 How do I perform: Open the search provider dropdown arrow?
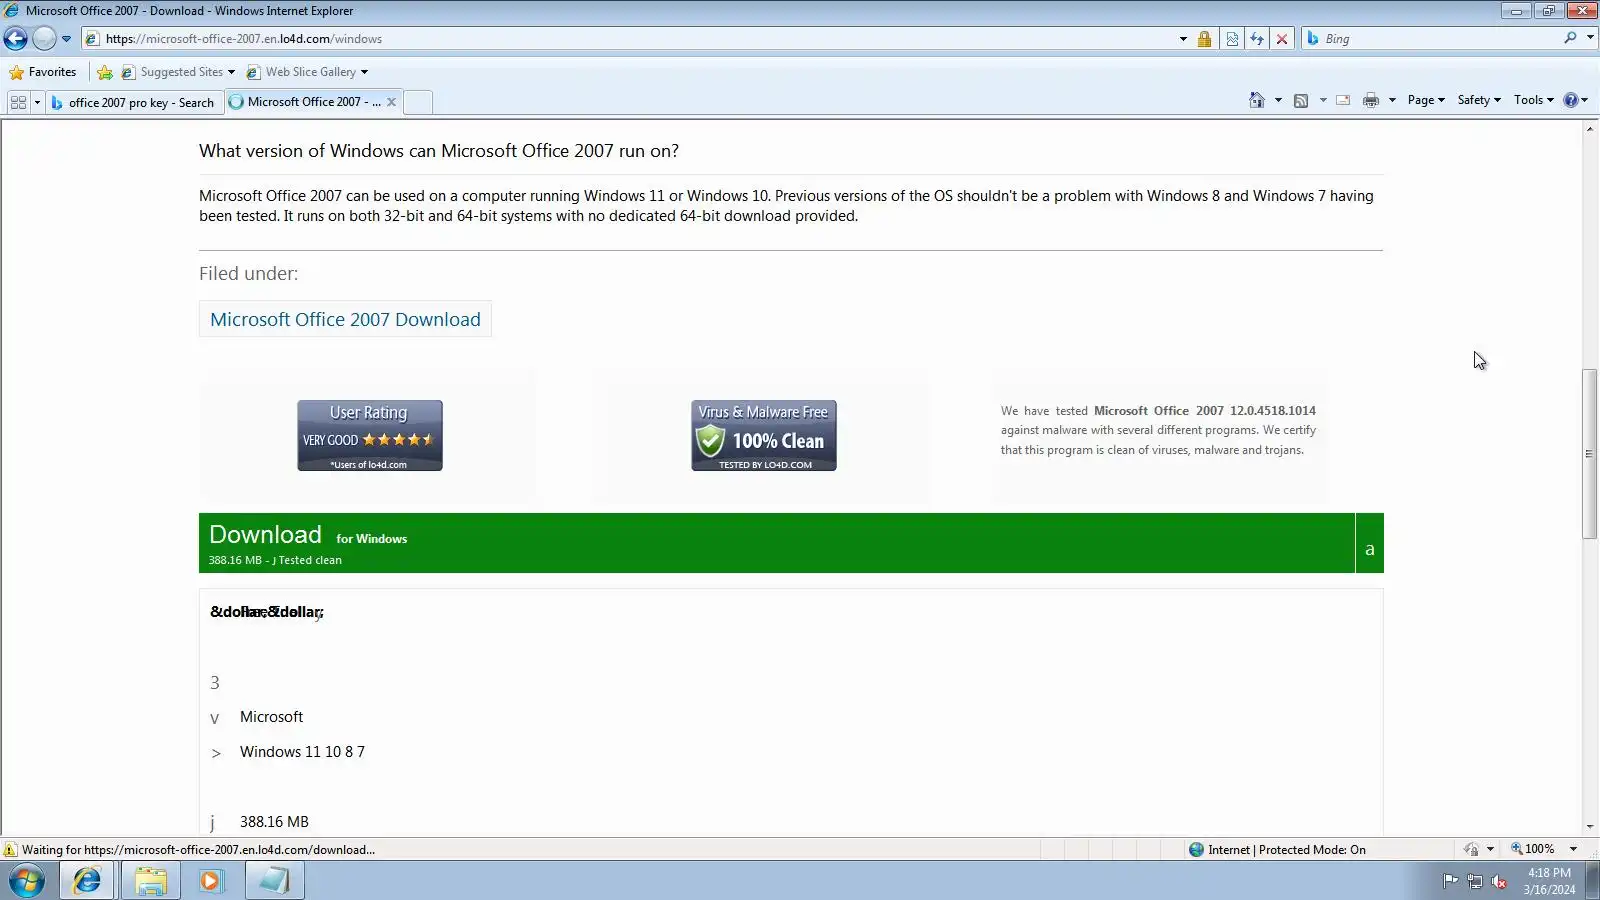point(1590,38)
